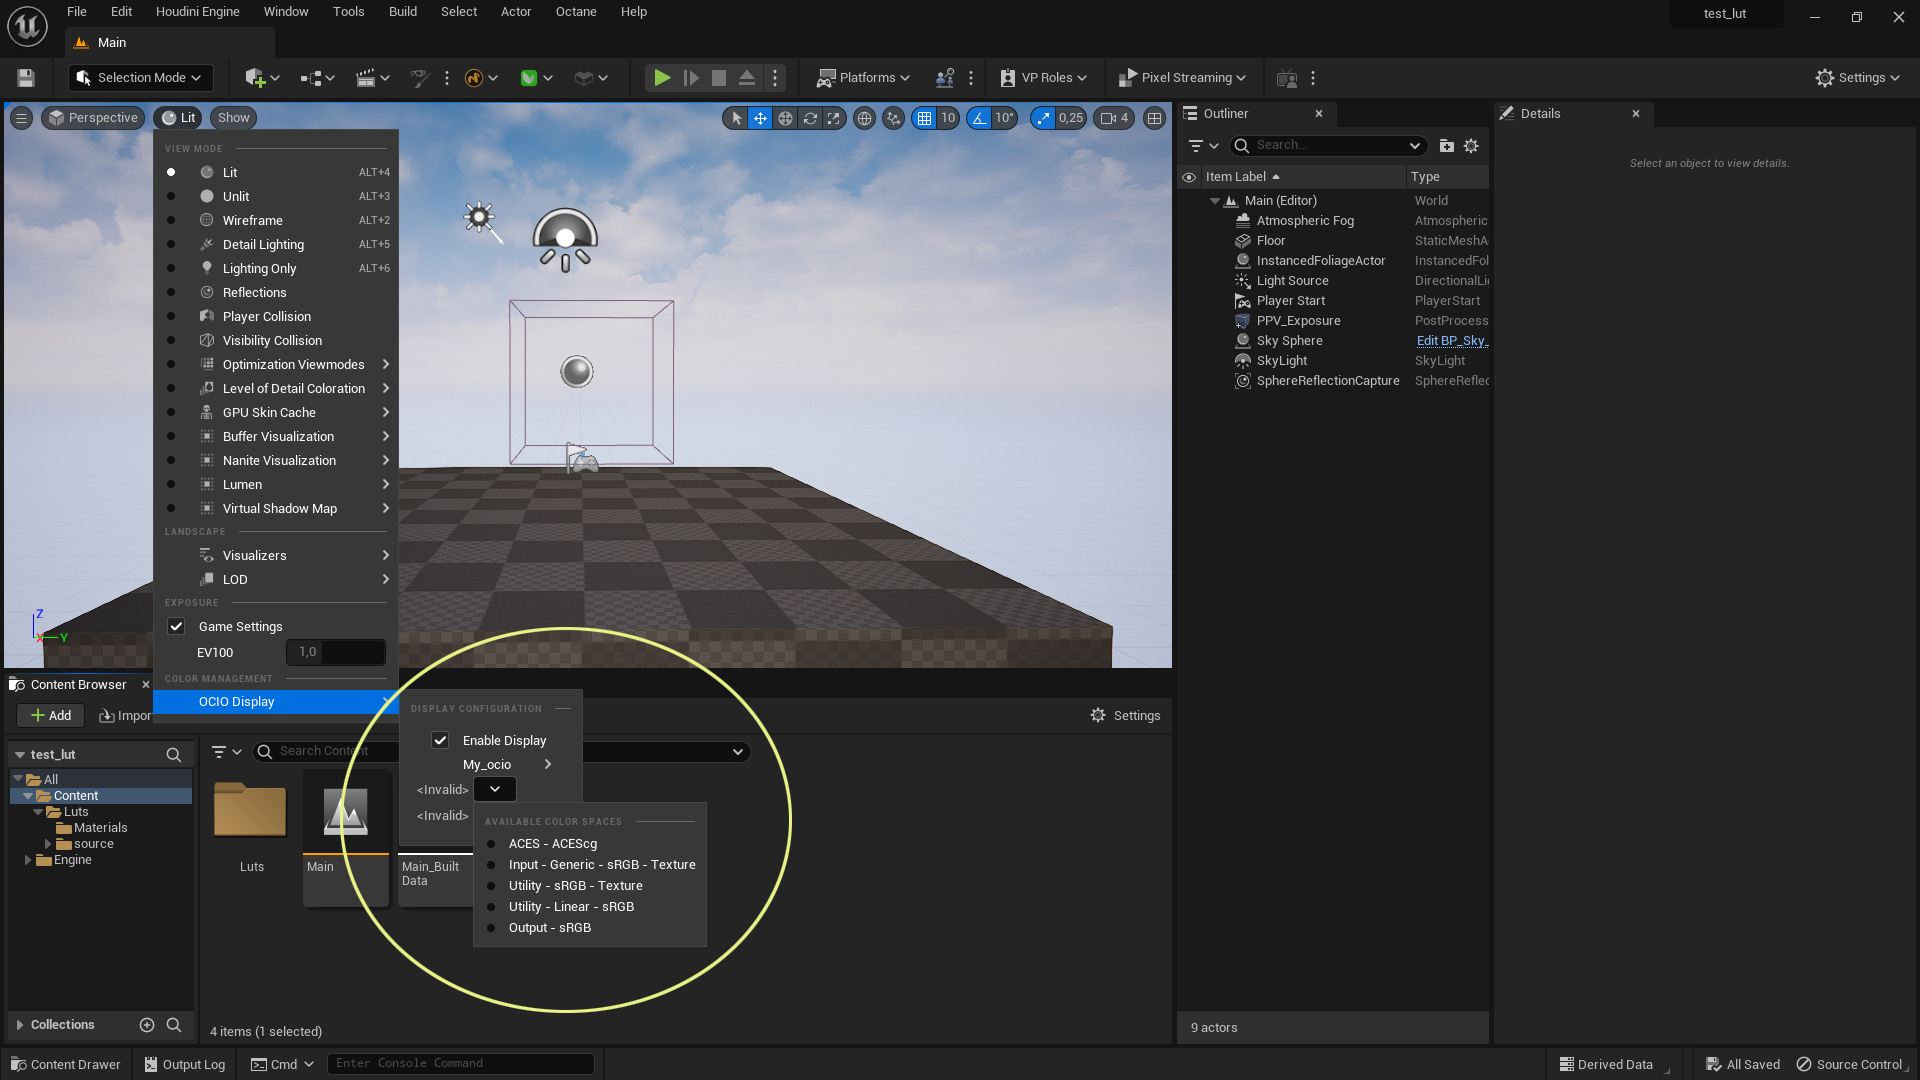Open the Platforms dropdown
Viewport: 1920px width, 1080px height.
[863, 78]
